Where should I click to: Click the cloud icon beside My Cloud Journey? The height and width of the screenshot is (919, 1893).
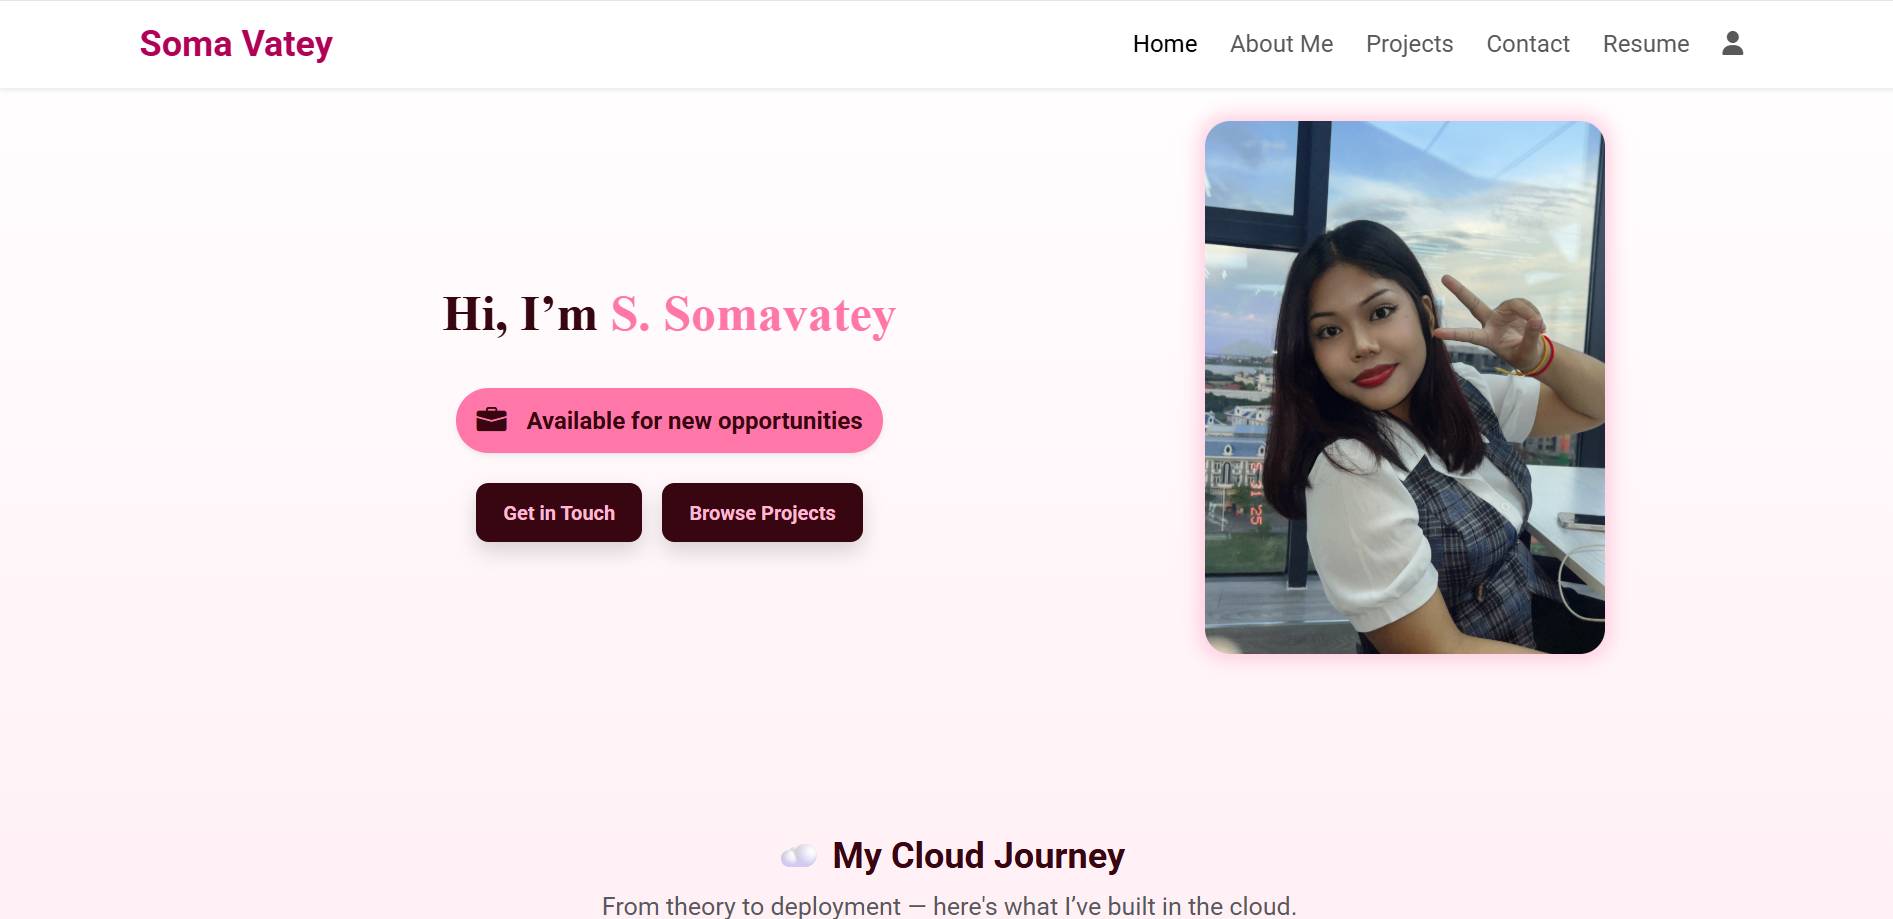(x=798, y=856)
